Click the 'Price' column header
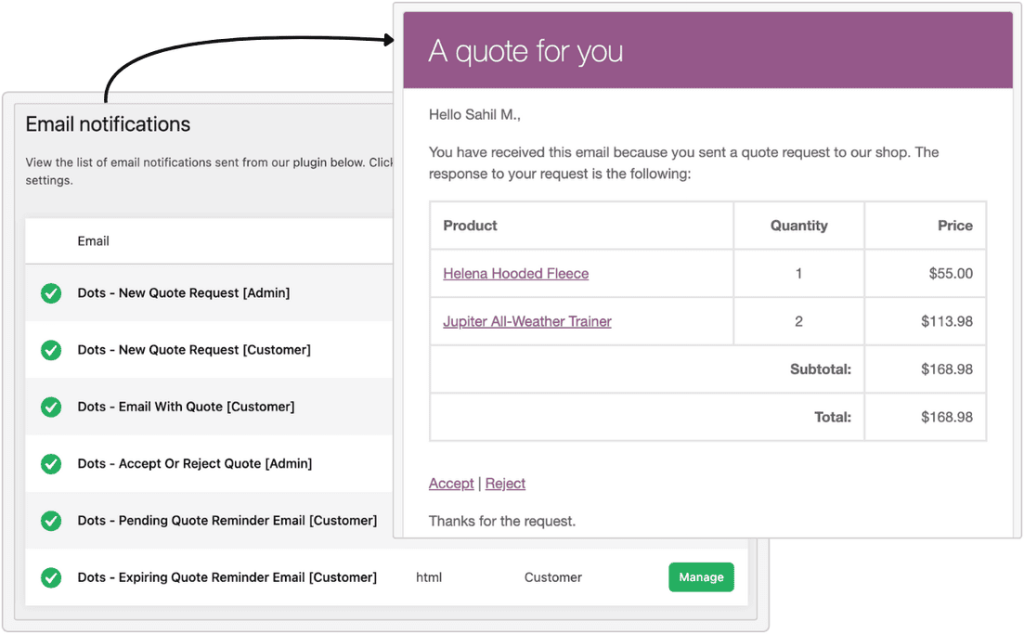Screen dimensions: 1024x634 pos(955,226)
